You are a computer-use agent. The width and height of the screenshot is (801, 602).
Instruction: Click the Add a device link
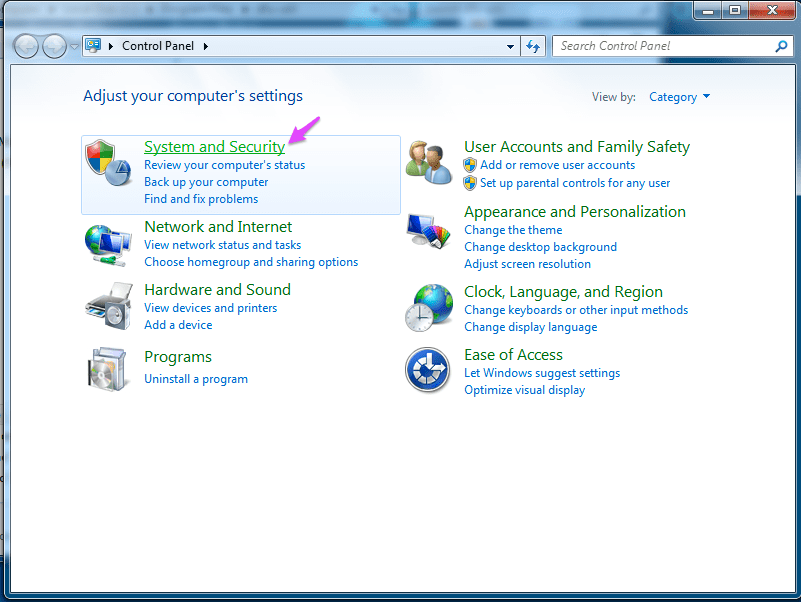[178, 325]
